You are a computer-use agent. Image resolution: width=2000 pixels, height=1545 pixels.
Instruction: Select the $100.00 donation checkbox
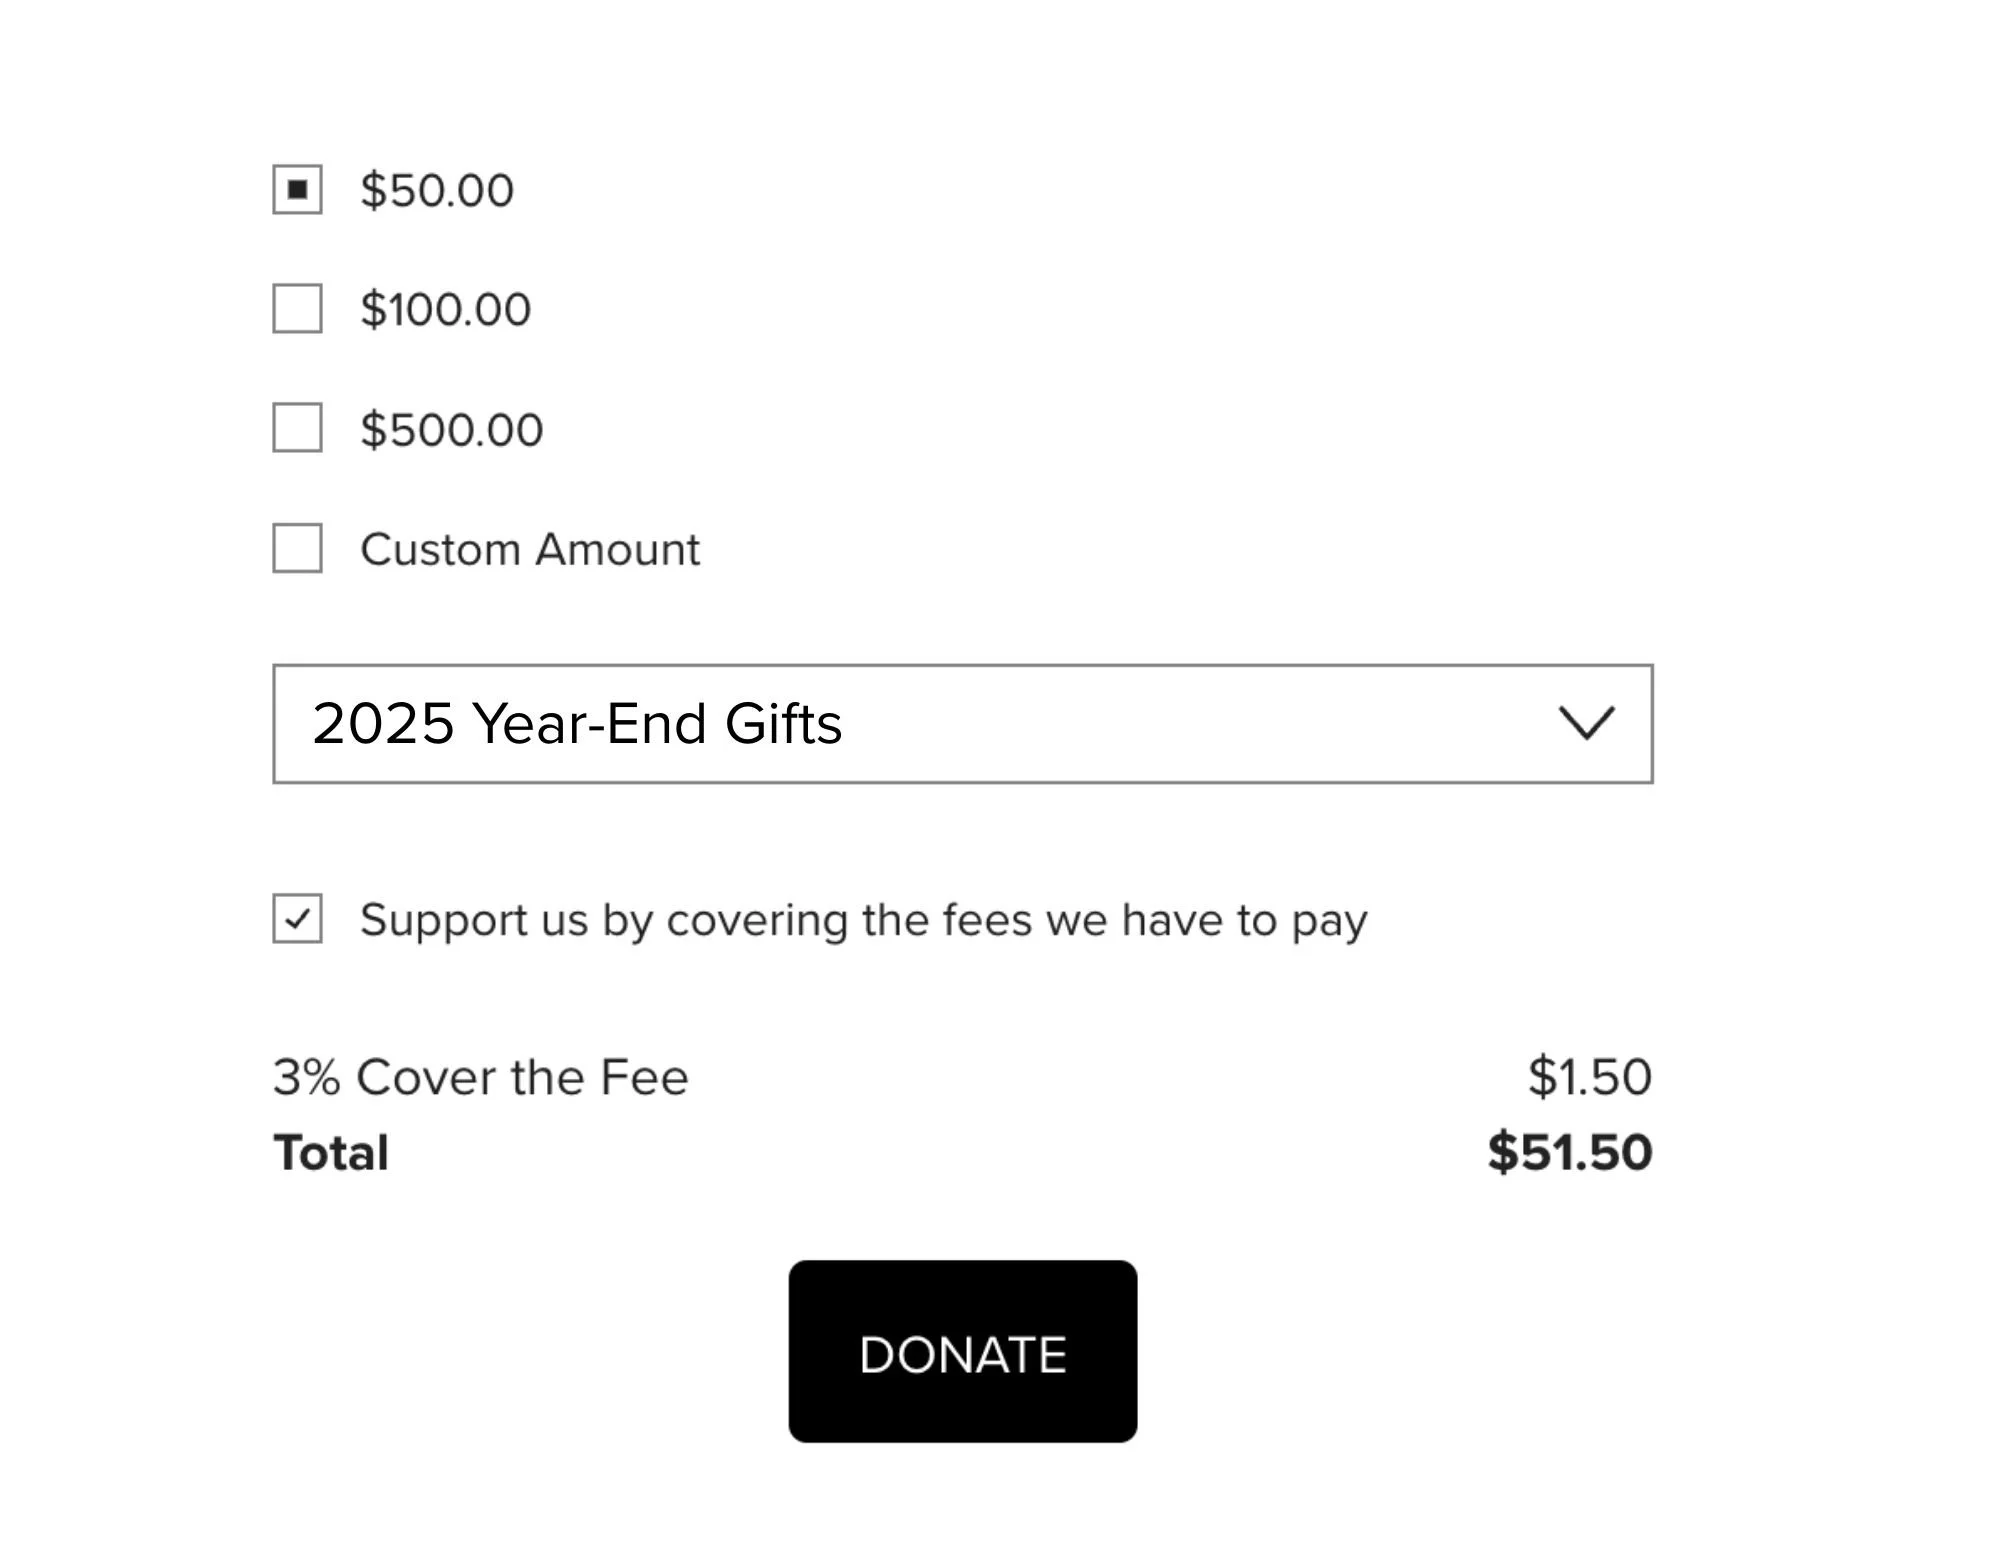tap(297, 308)
